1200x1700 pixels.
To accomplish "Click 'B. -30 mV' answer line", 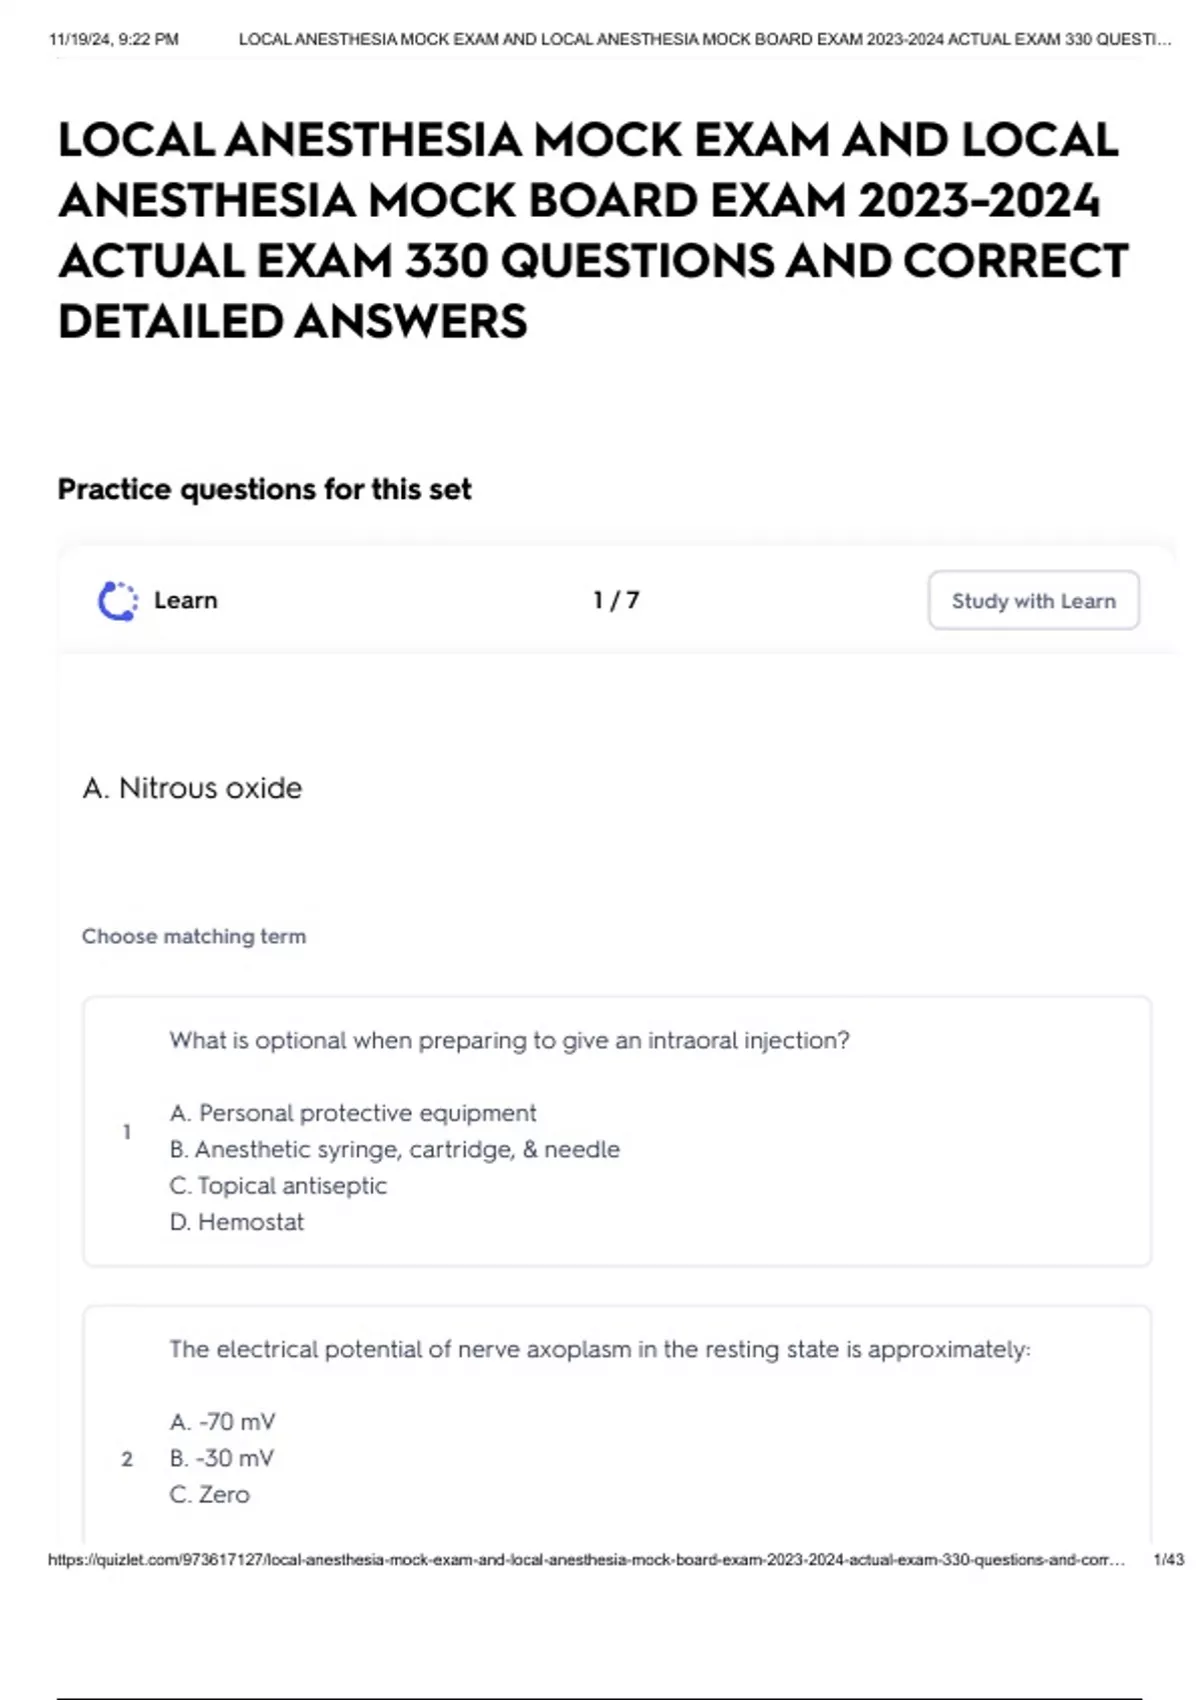I will [222, 1458].
